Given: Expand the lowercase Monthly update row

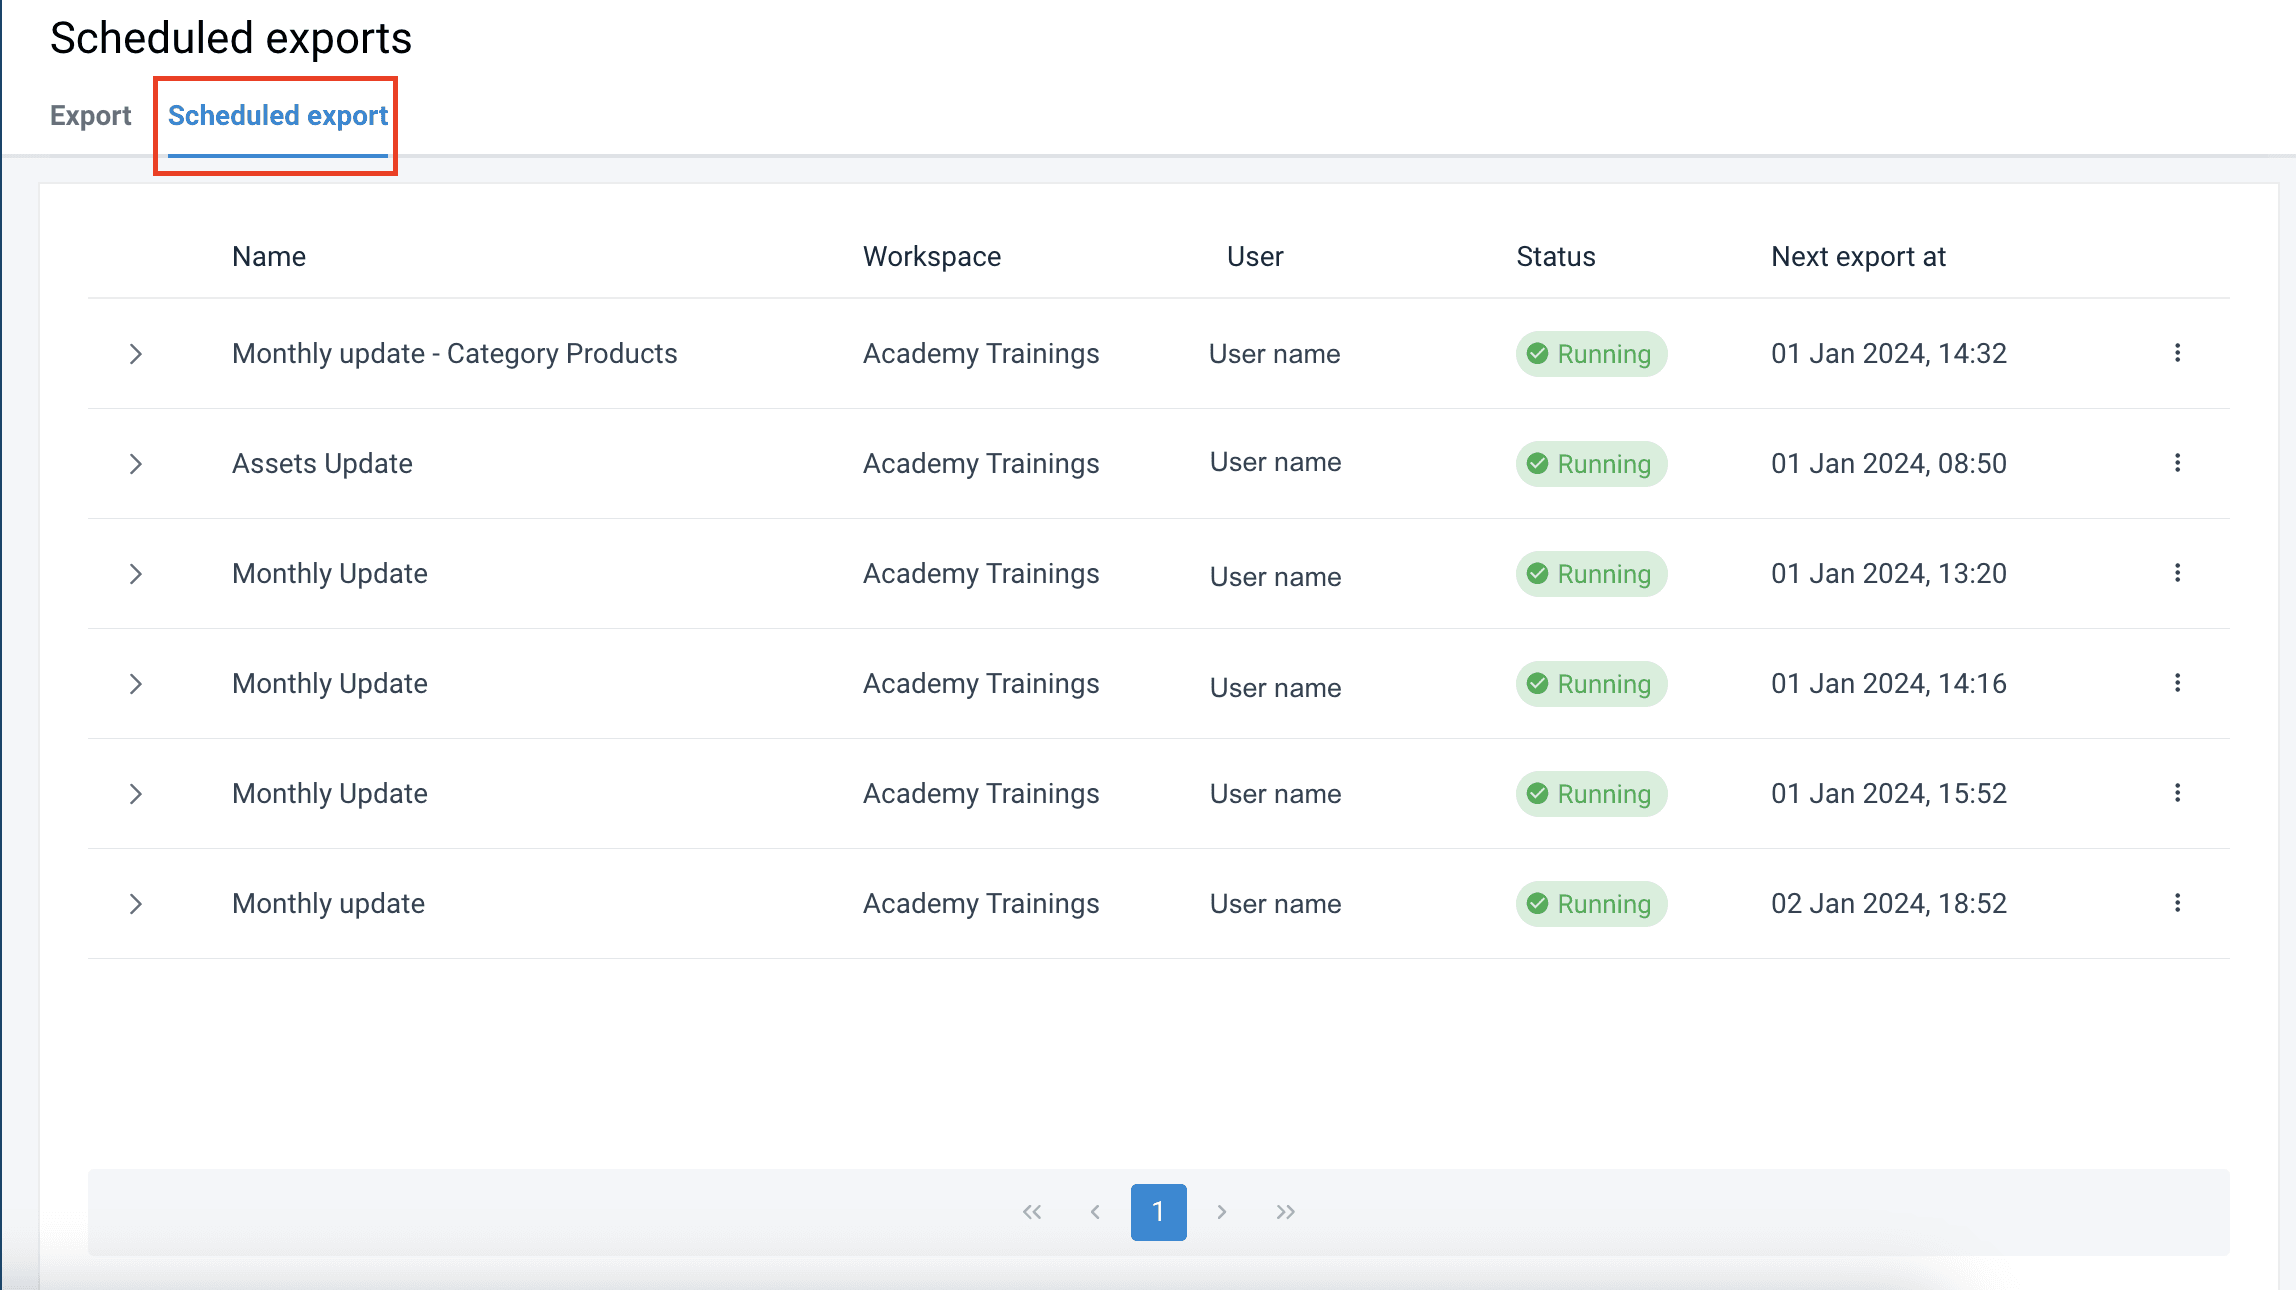Looking at the screenshot, I should pos(136,904).
